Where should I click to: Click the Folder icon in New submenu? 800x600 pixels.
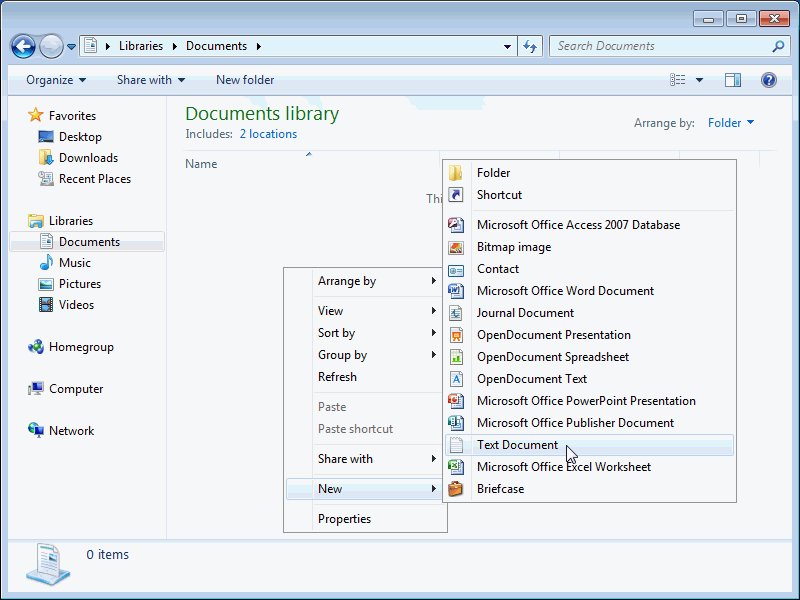pos(456,173)
